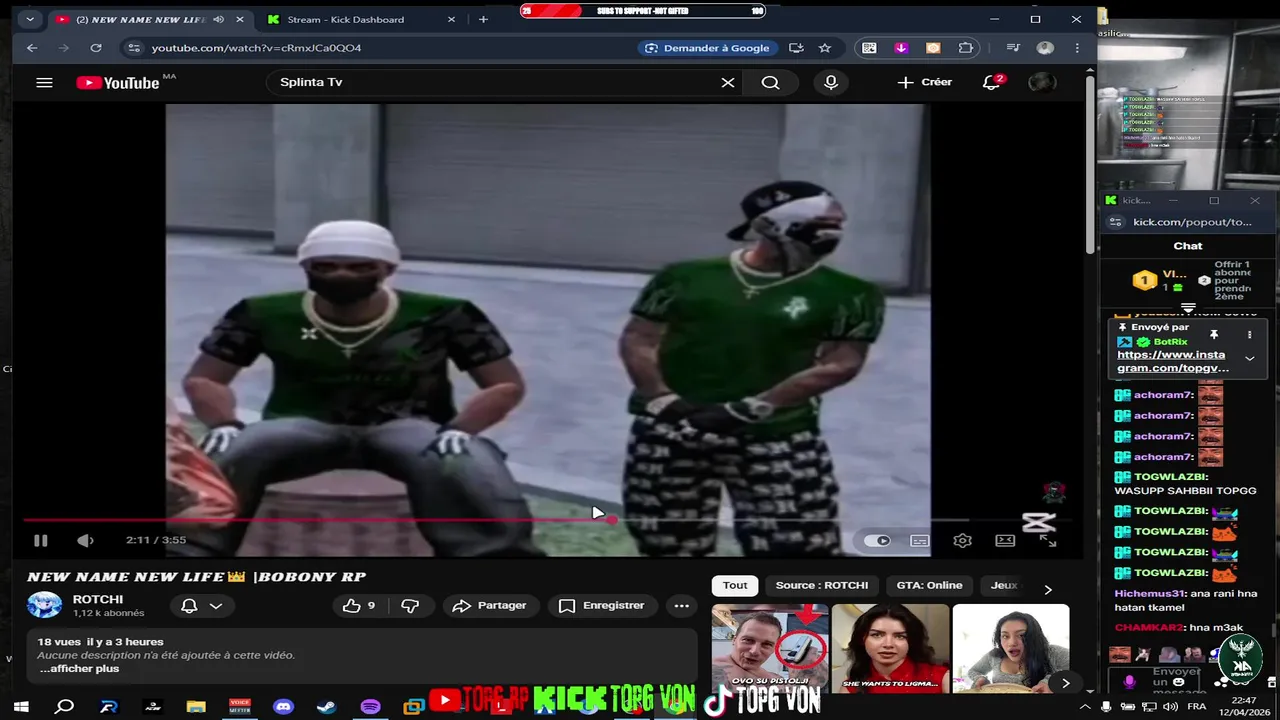Image resolution: width=1280 pixels, height=720 pixels.
Task: Focus the Chrome address bar URL
Action: [x=256, y=48]
